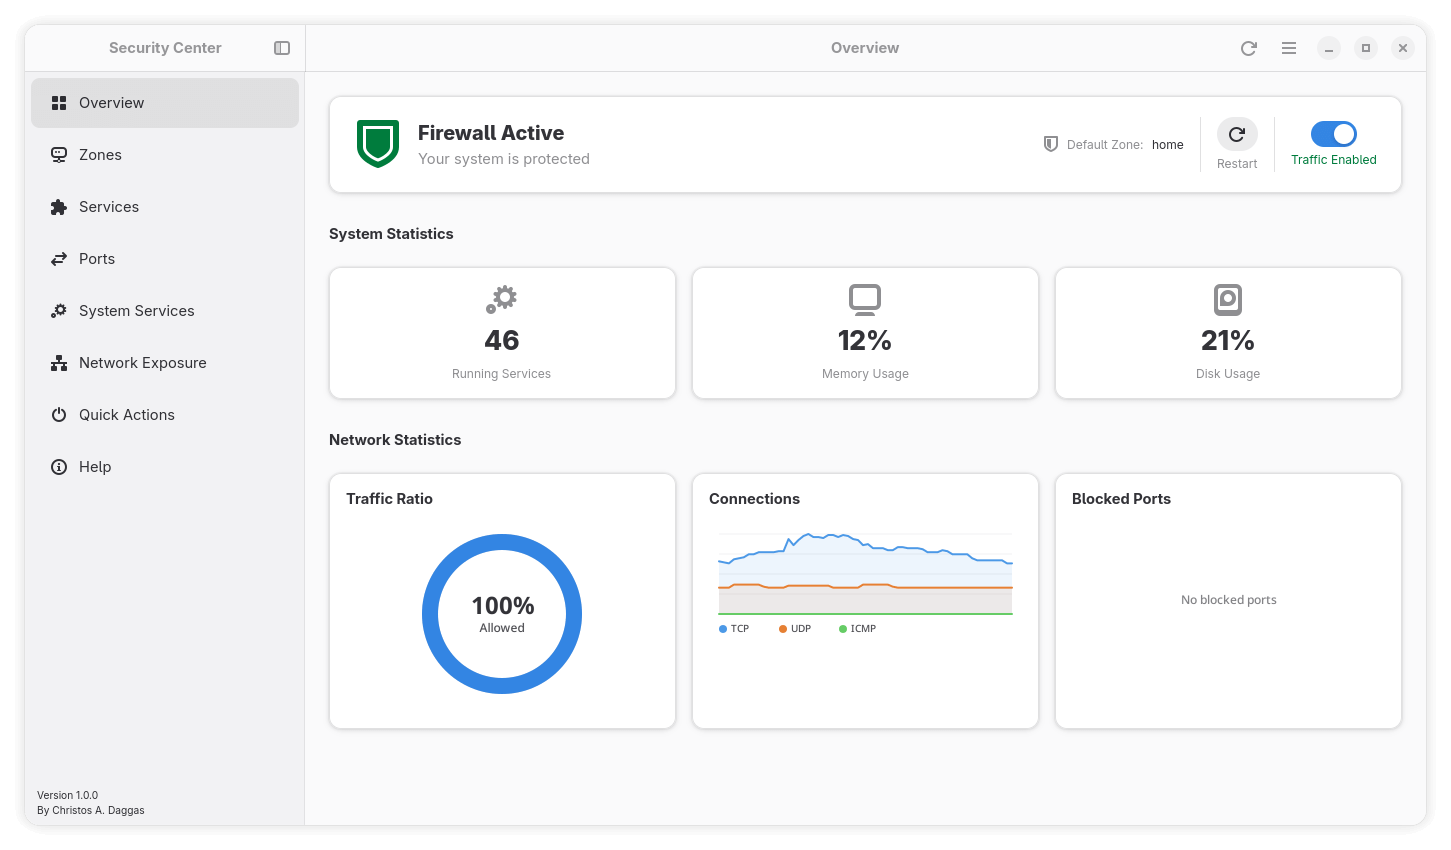Viewport: 1451px width, 850px height.
Task: Click the refresh icon in the header bar
Action: coord(1248,48)
